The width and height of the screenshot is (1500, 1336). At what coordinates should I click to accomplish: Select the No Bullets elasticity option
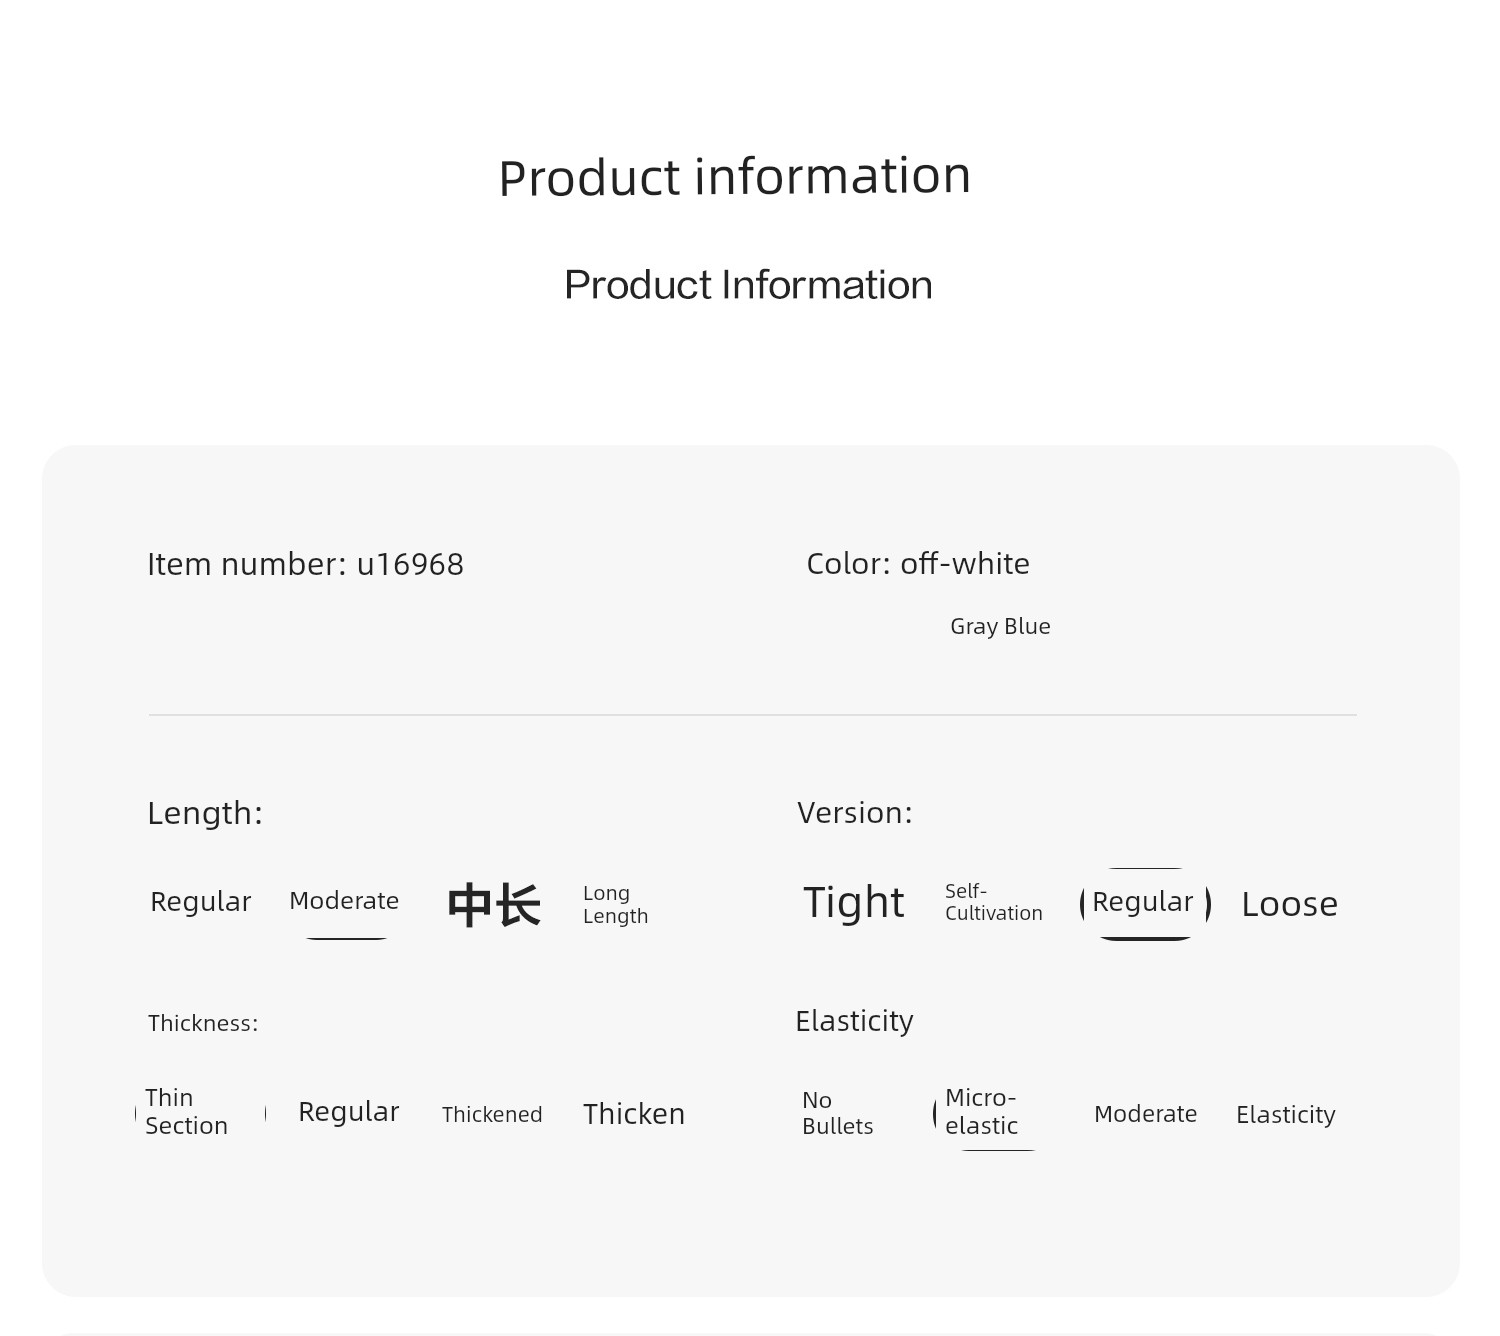(837, 1113)
